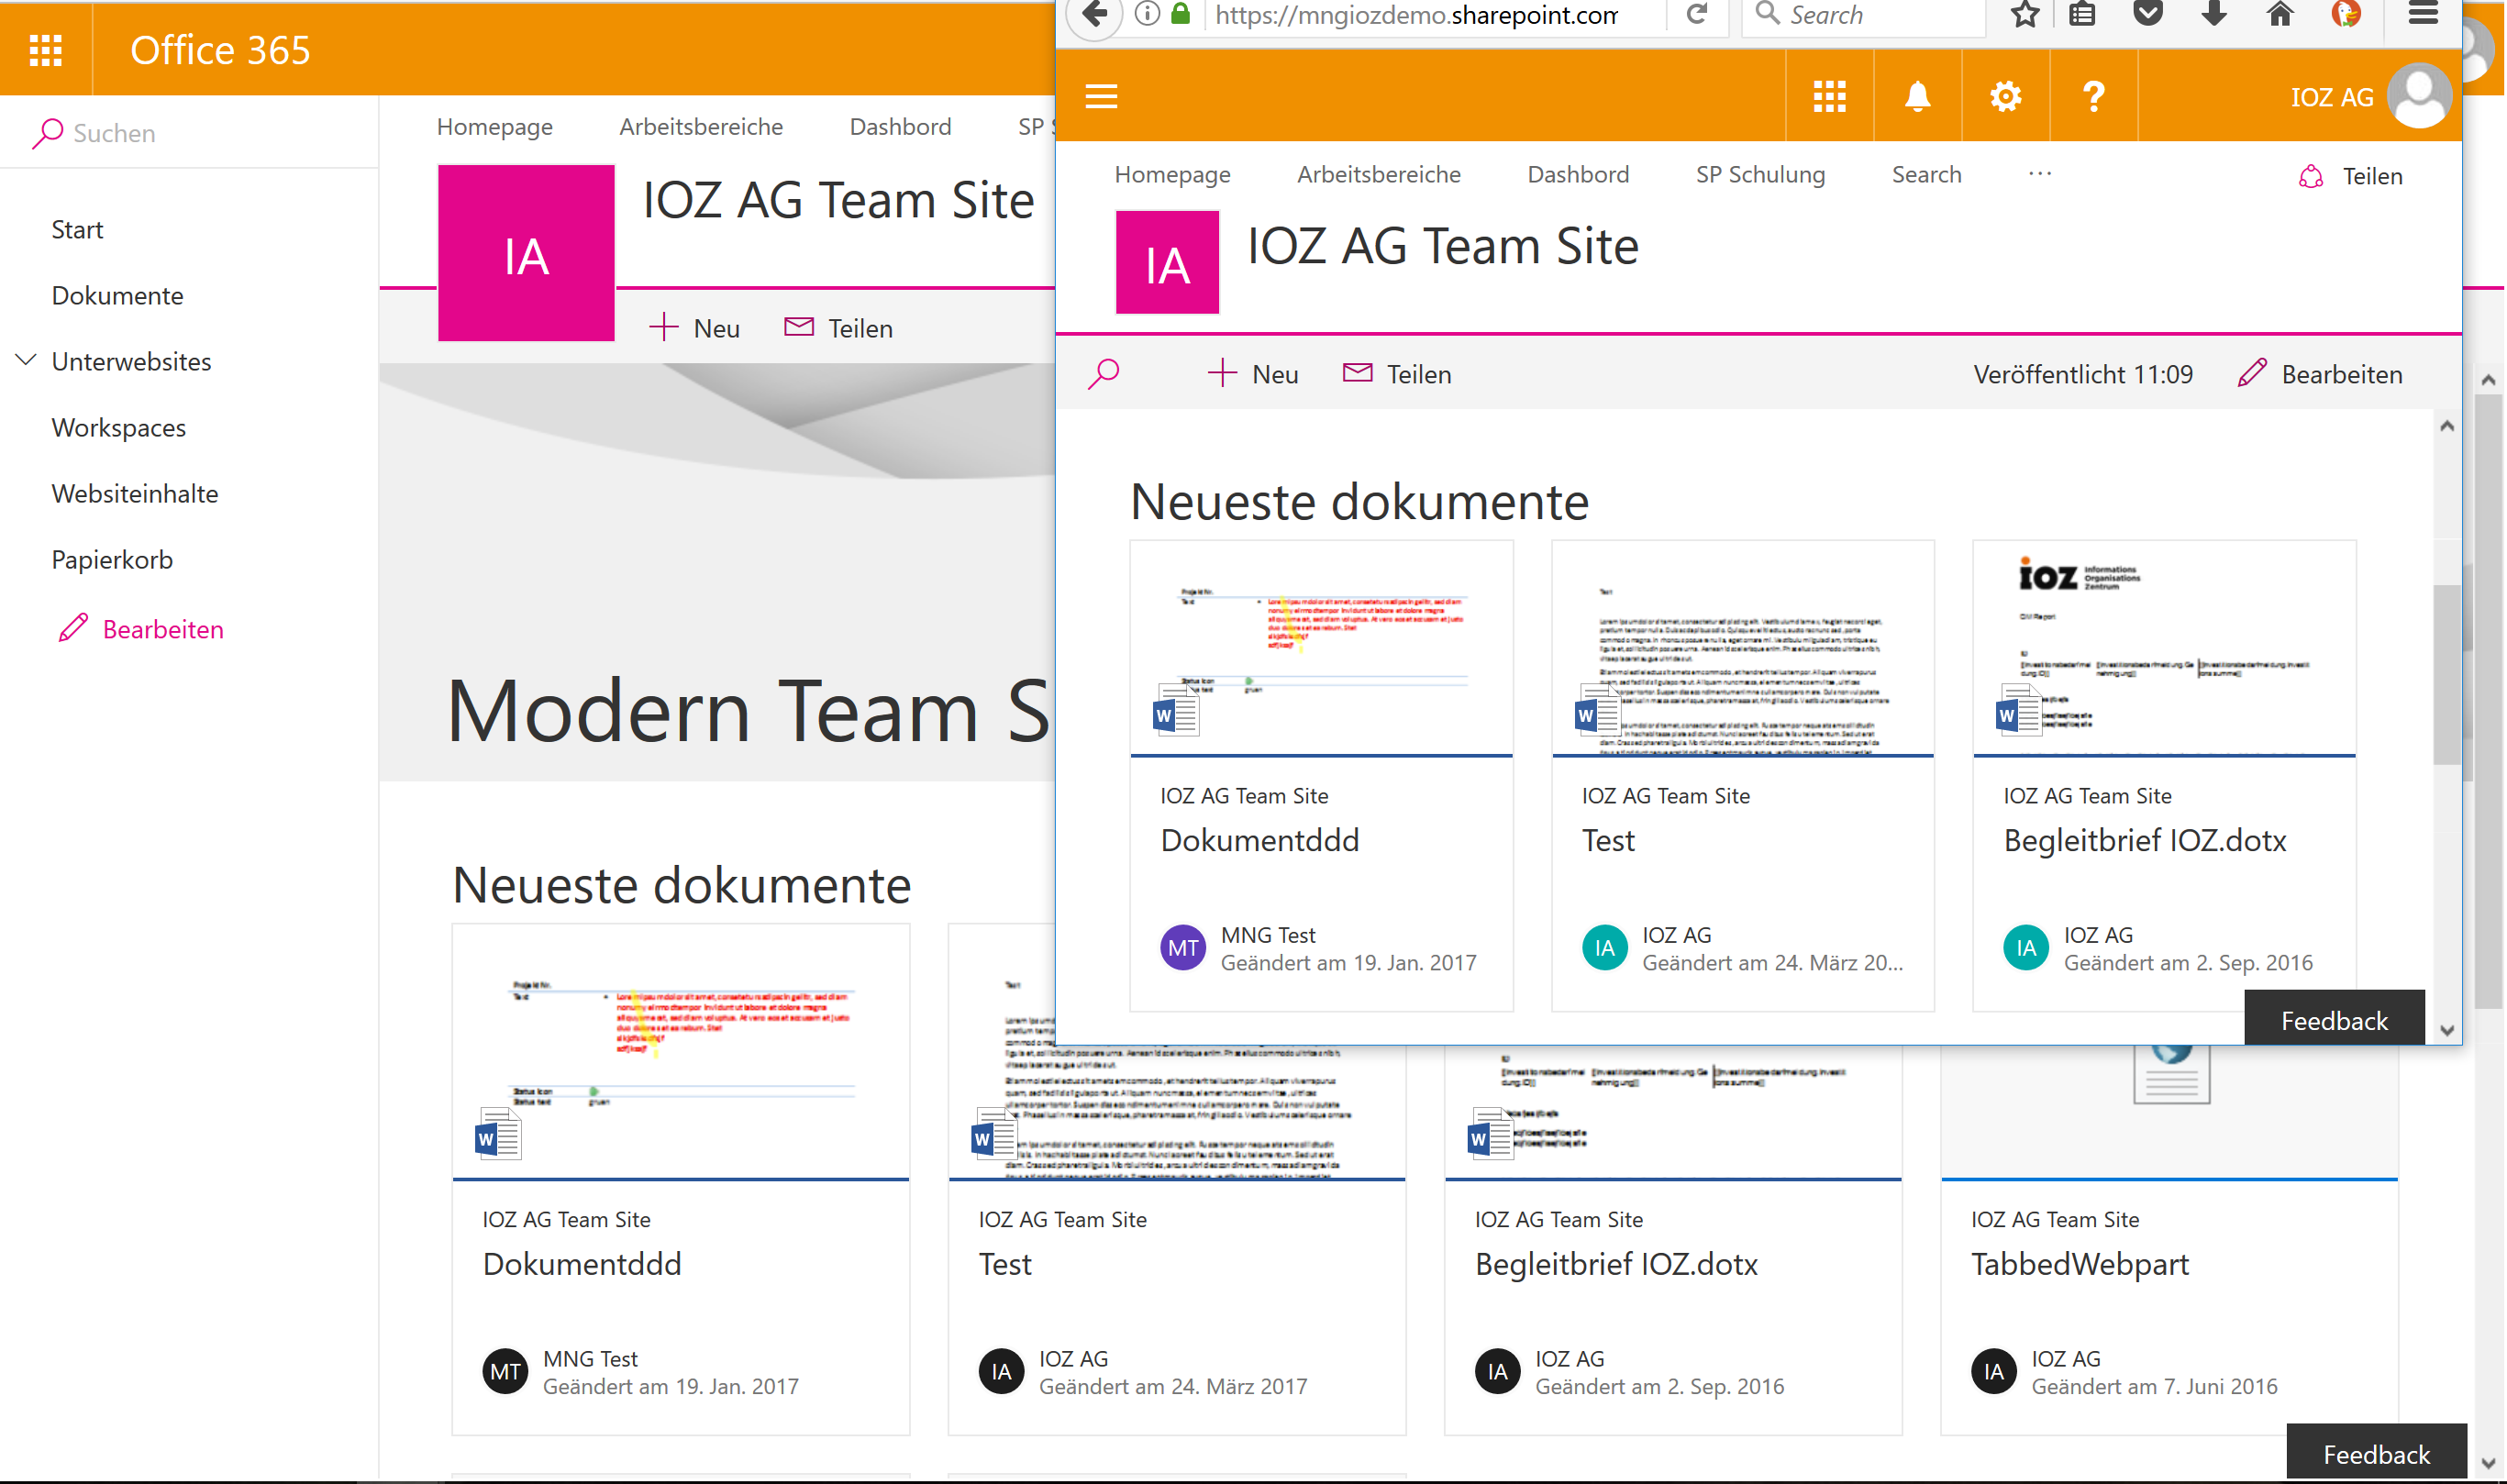The image size is (2507, 1484).
Task: Click the browser Search box
Action: point(1864,15)
